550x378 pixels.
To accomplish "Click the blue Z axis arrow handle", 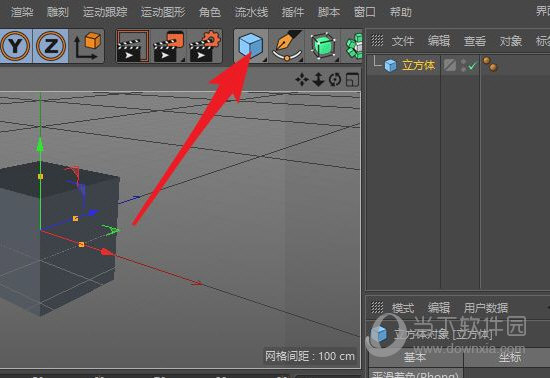I will [x=93, y=212].
